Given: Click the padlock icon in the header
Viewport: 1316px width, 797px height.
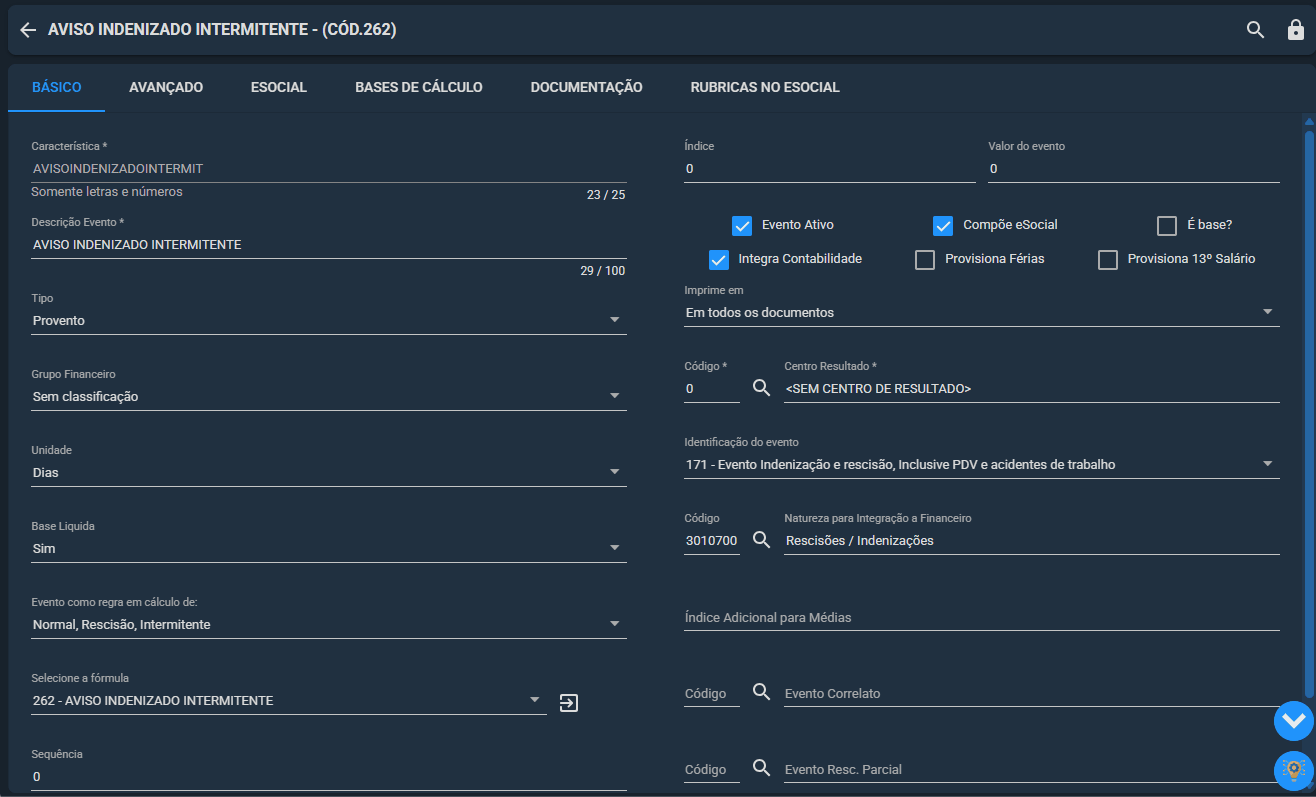Looking at the screenshot, I should click(x=1295, y=30).
